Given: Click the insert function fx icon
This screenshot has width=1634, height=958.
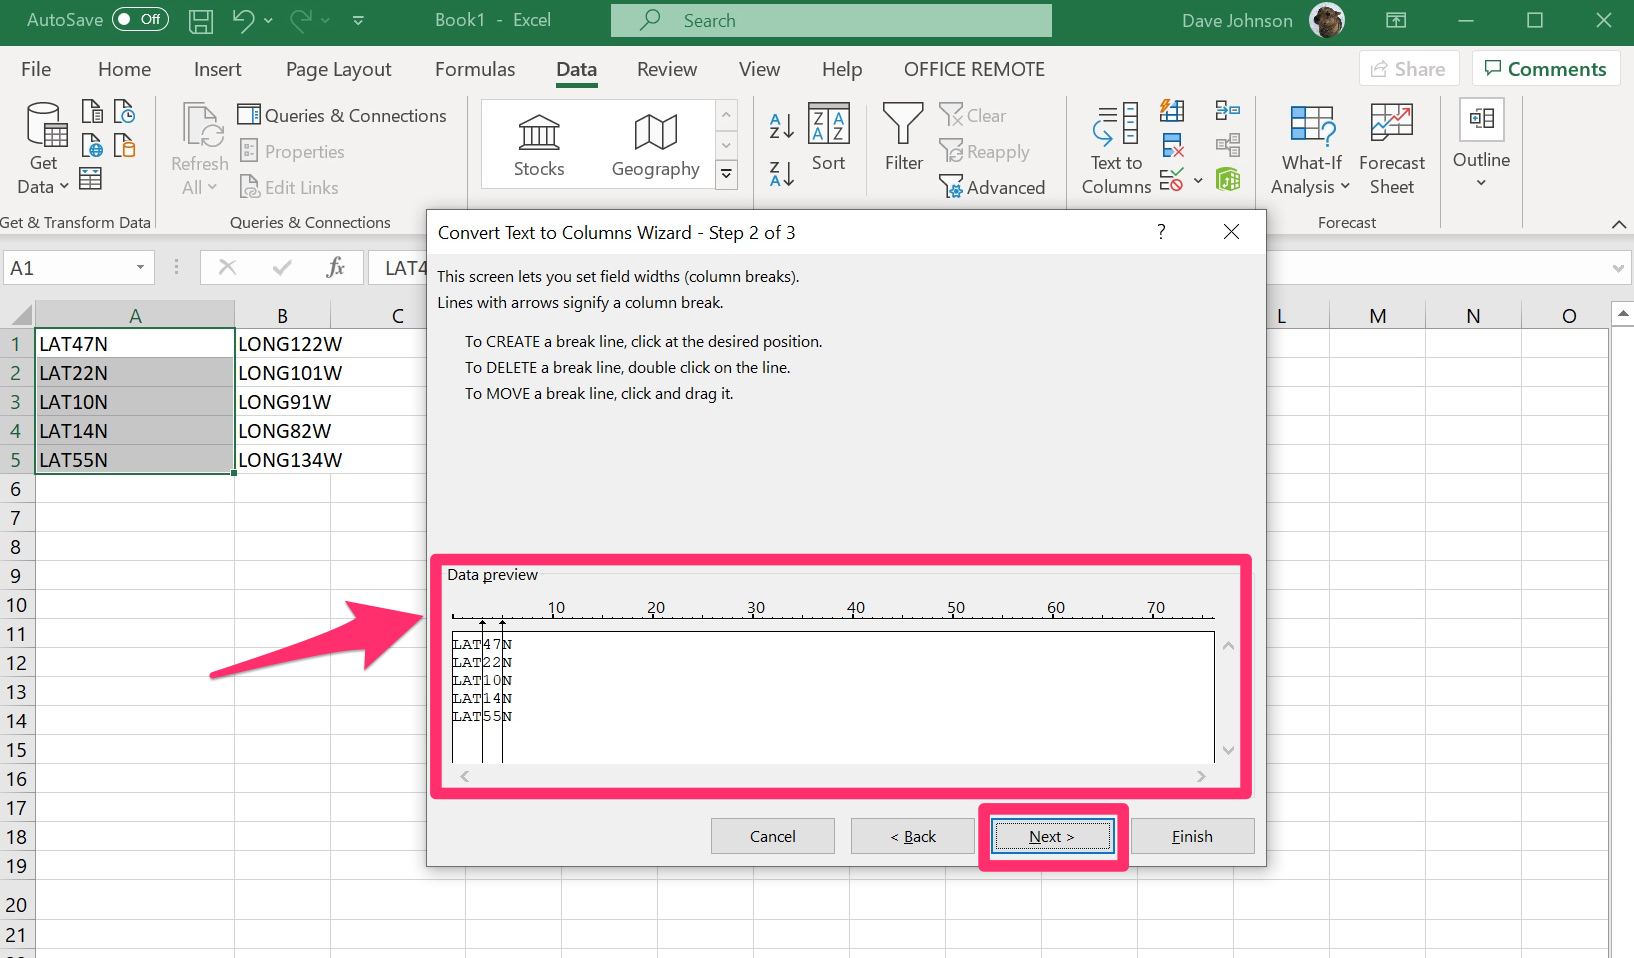Looking at the screenshot, I should (335, 267).
